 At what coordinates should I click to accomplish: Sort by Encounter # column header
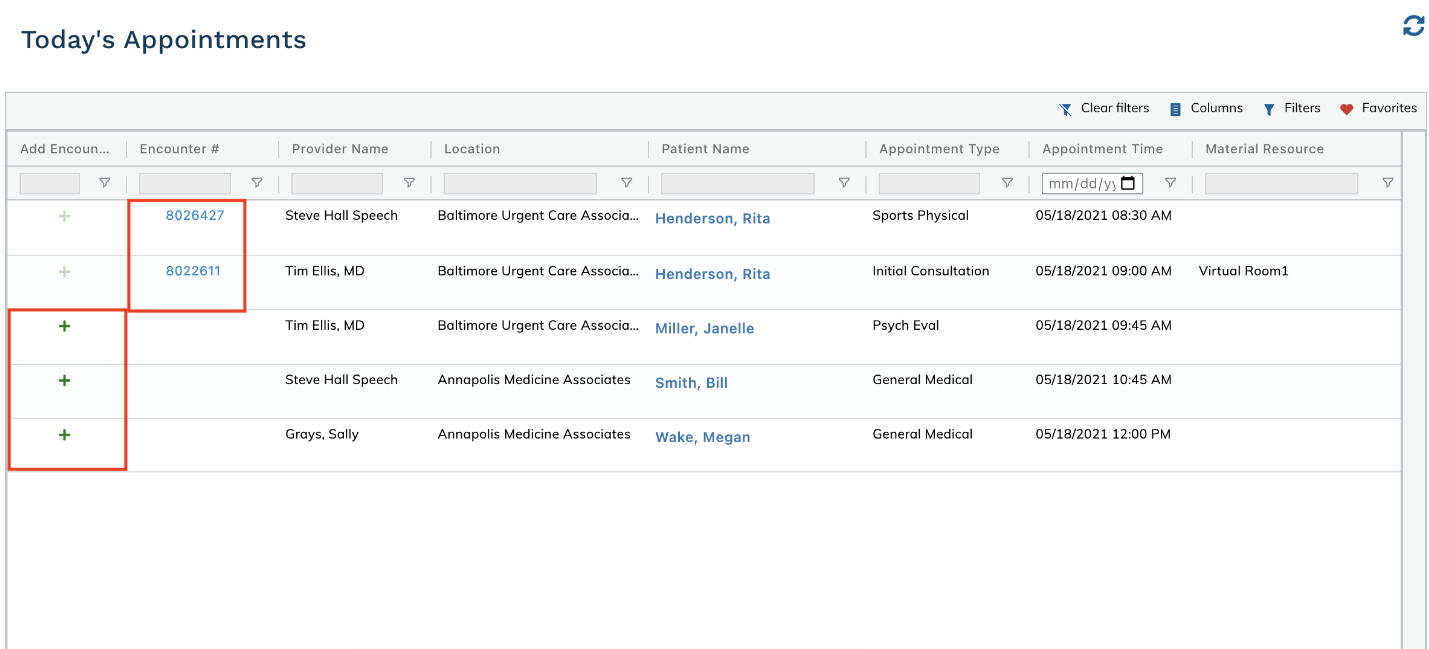pyautogui.click(x=180, y=149)
